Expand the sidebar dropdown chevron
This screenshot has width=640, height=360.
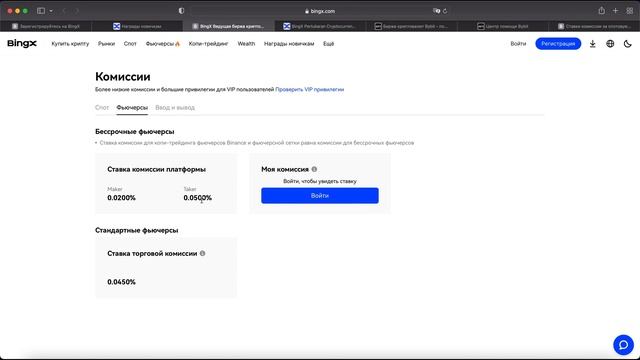click(51, 11)
